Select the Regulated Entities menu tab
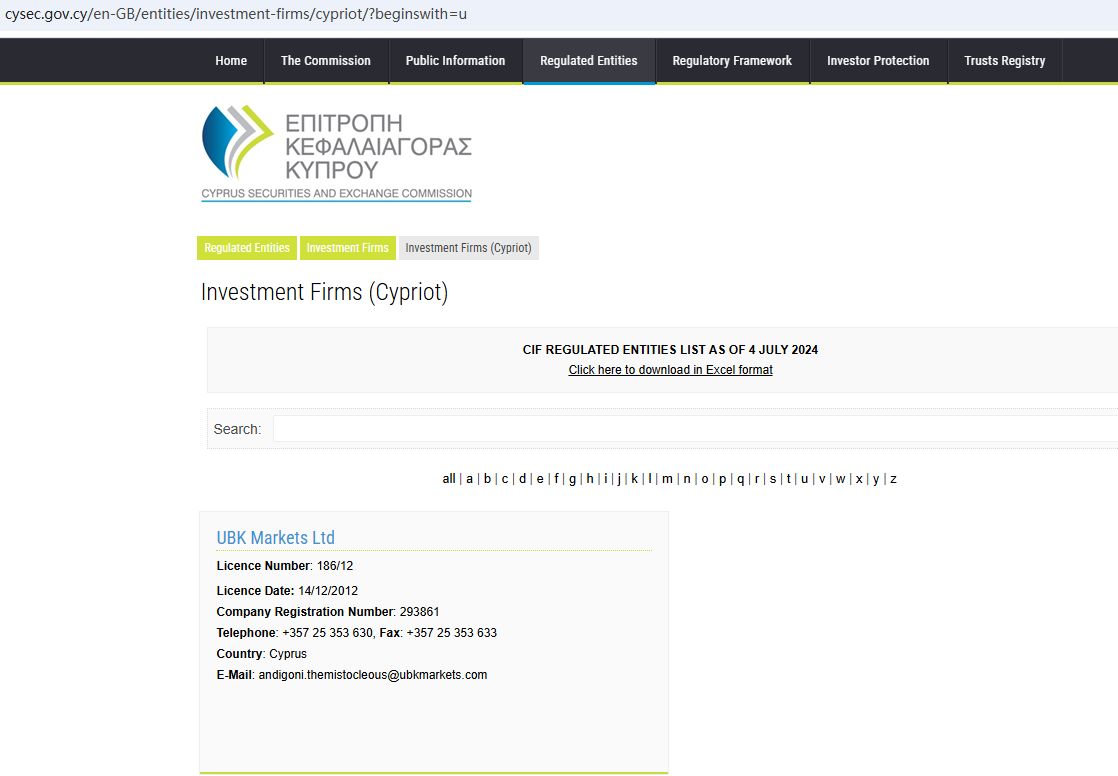 (x=589, y=61)
